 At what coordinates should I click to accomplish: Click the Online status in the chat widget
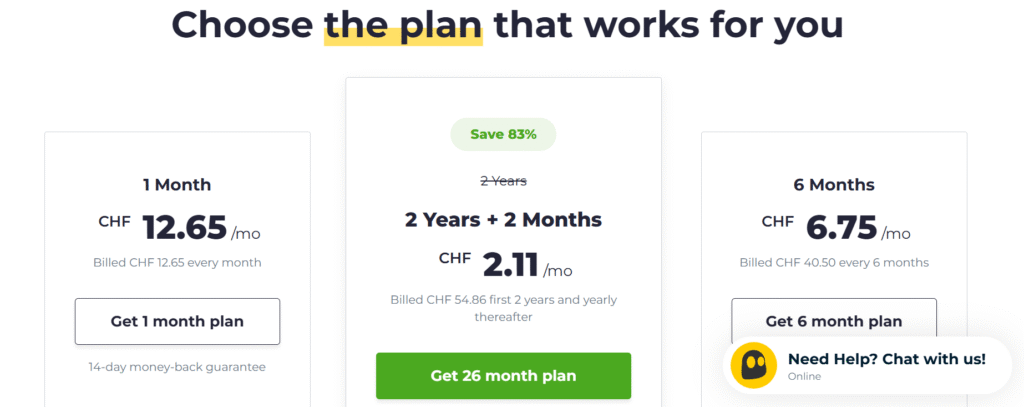[x=804, y=376]
